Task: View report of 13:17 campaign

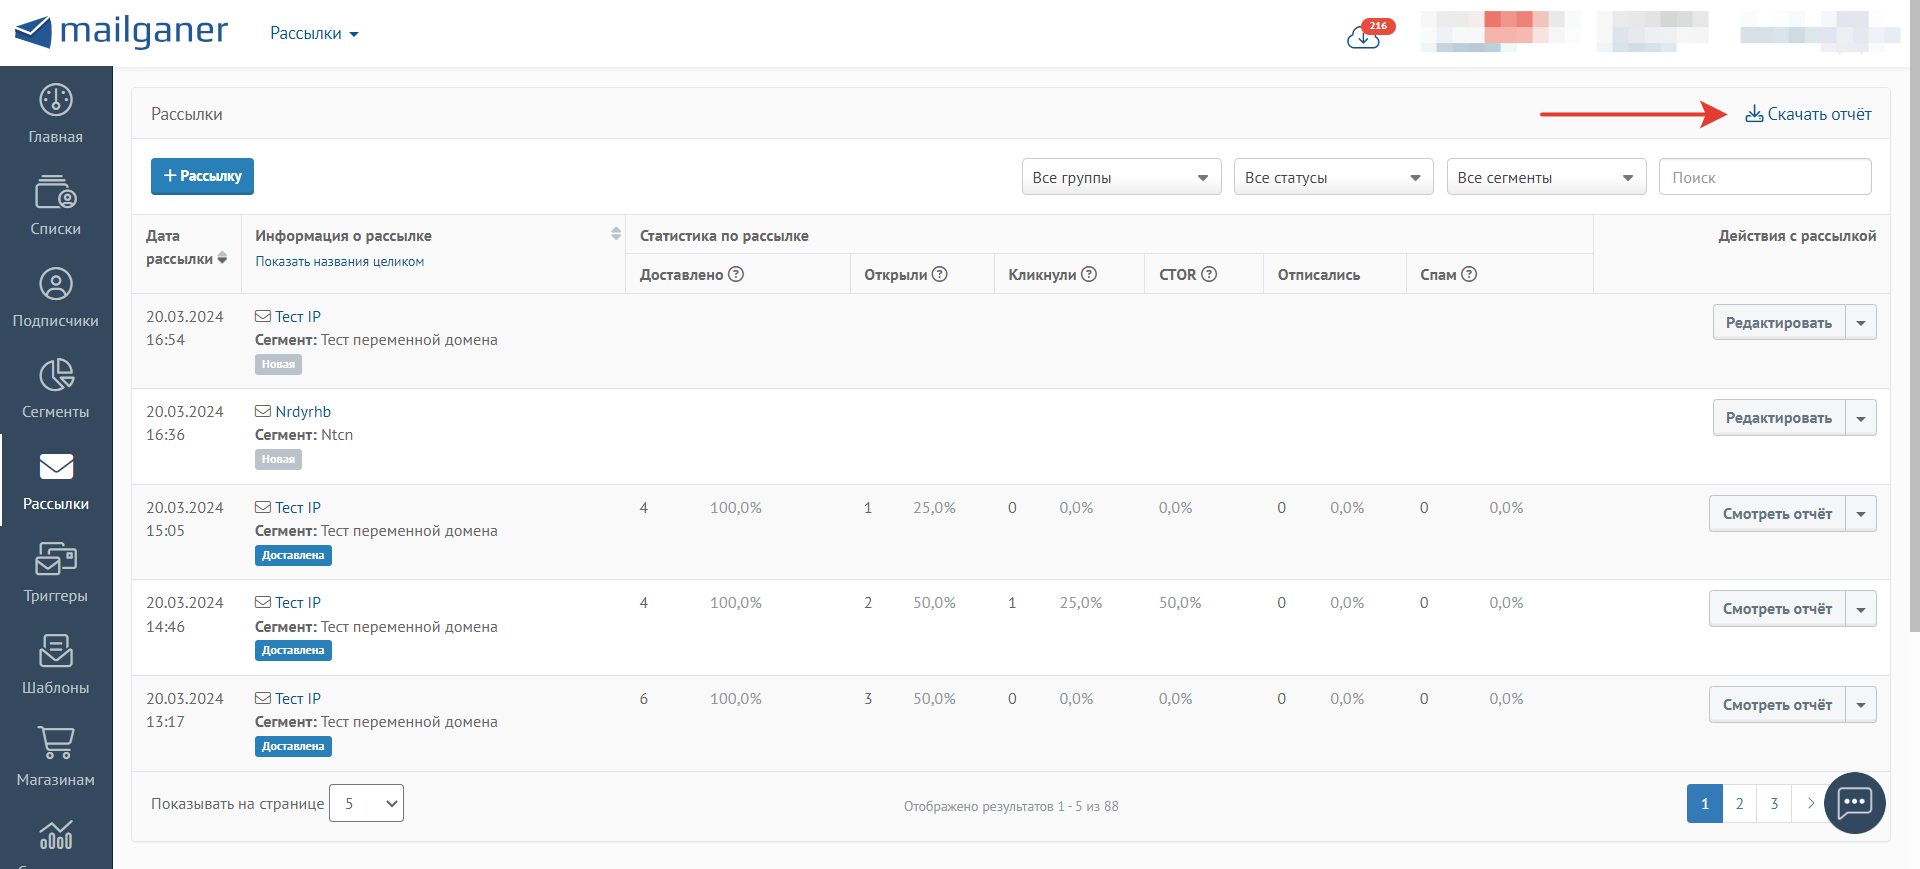Action: (x=1777, y=704)
